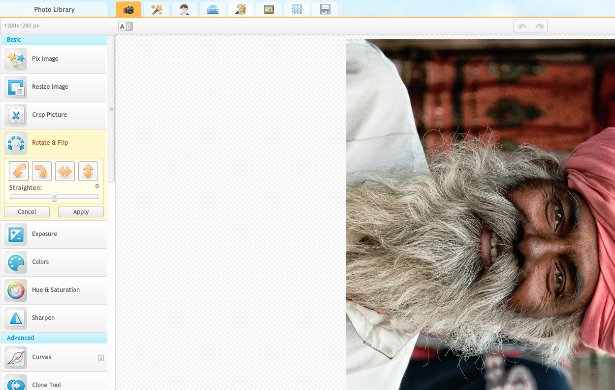Flip the image horizontally
The height and width of the screenshot is (390, 615).
[65, 171]
